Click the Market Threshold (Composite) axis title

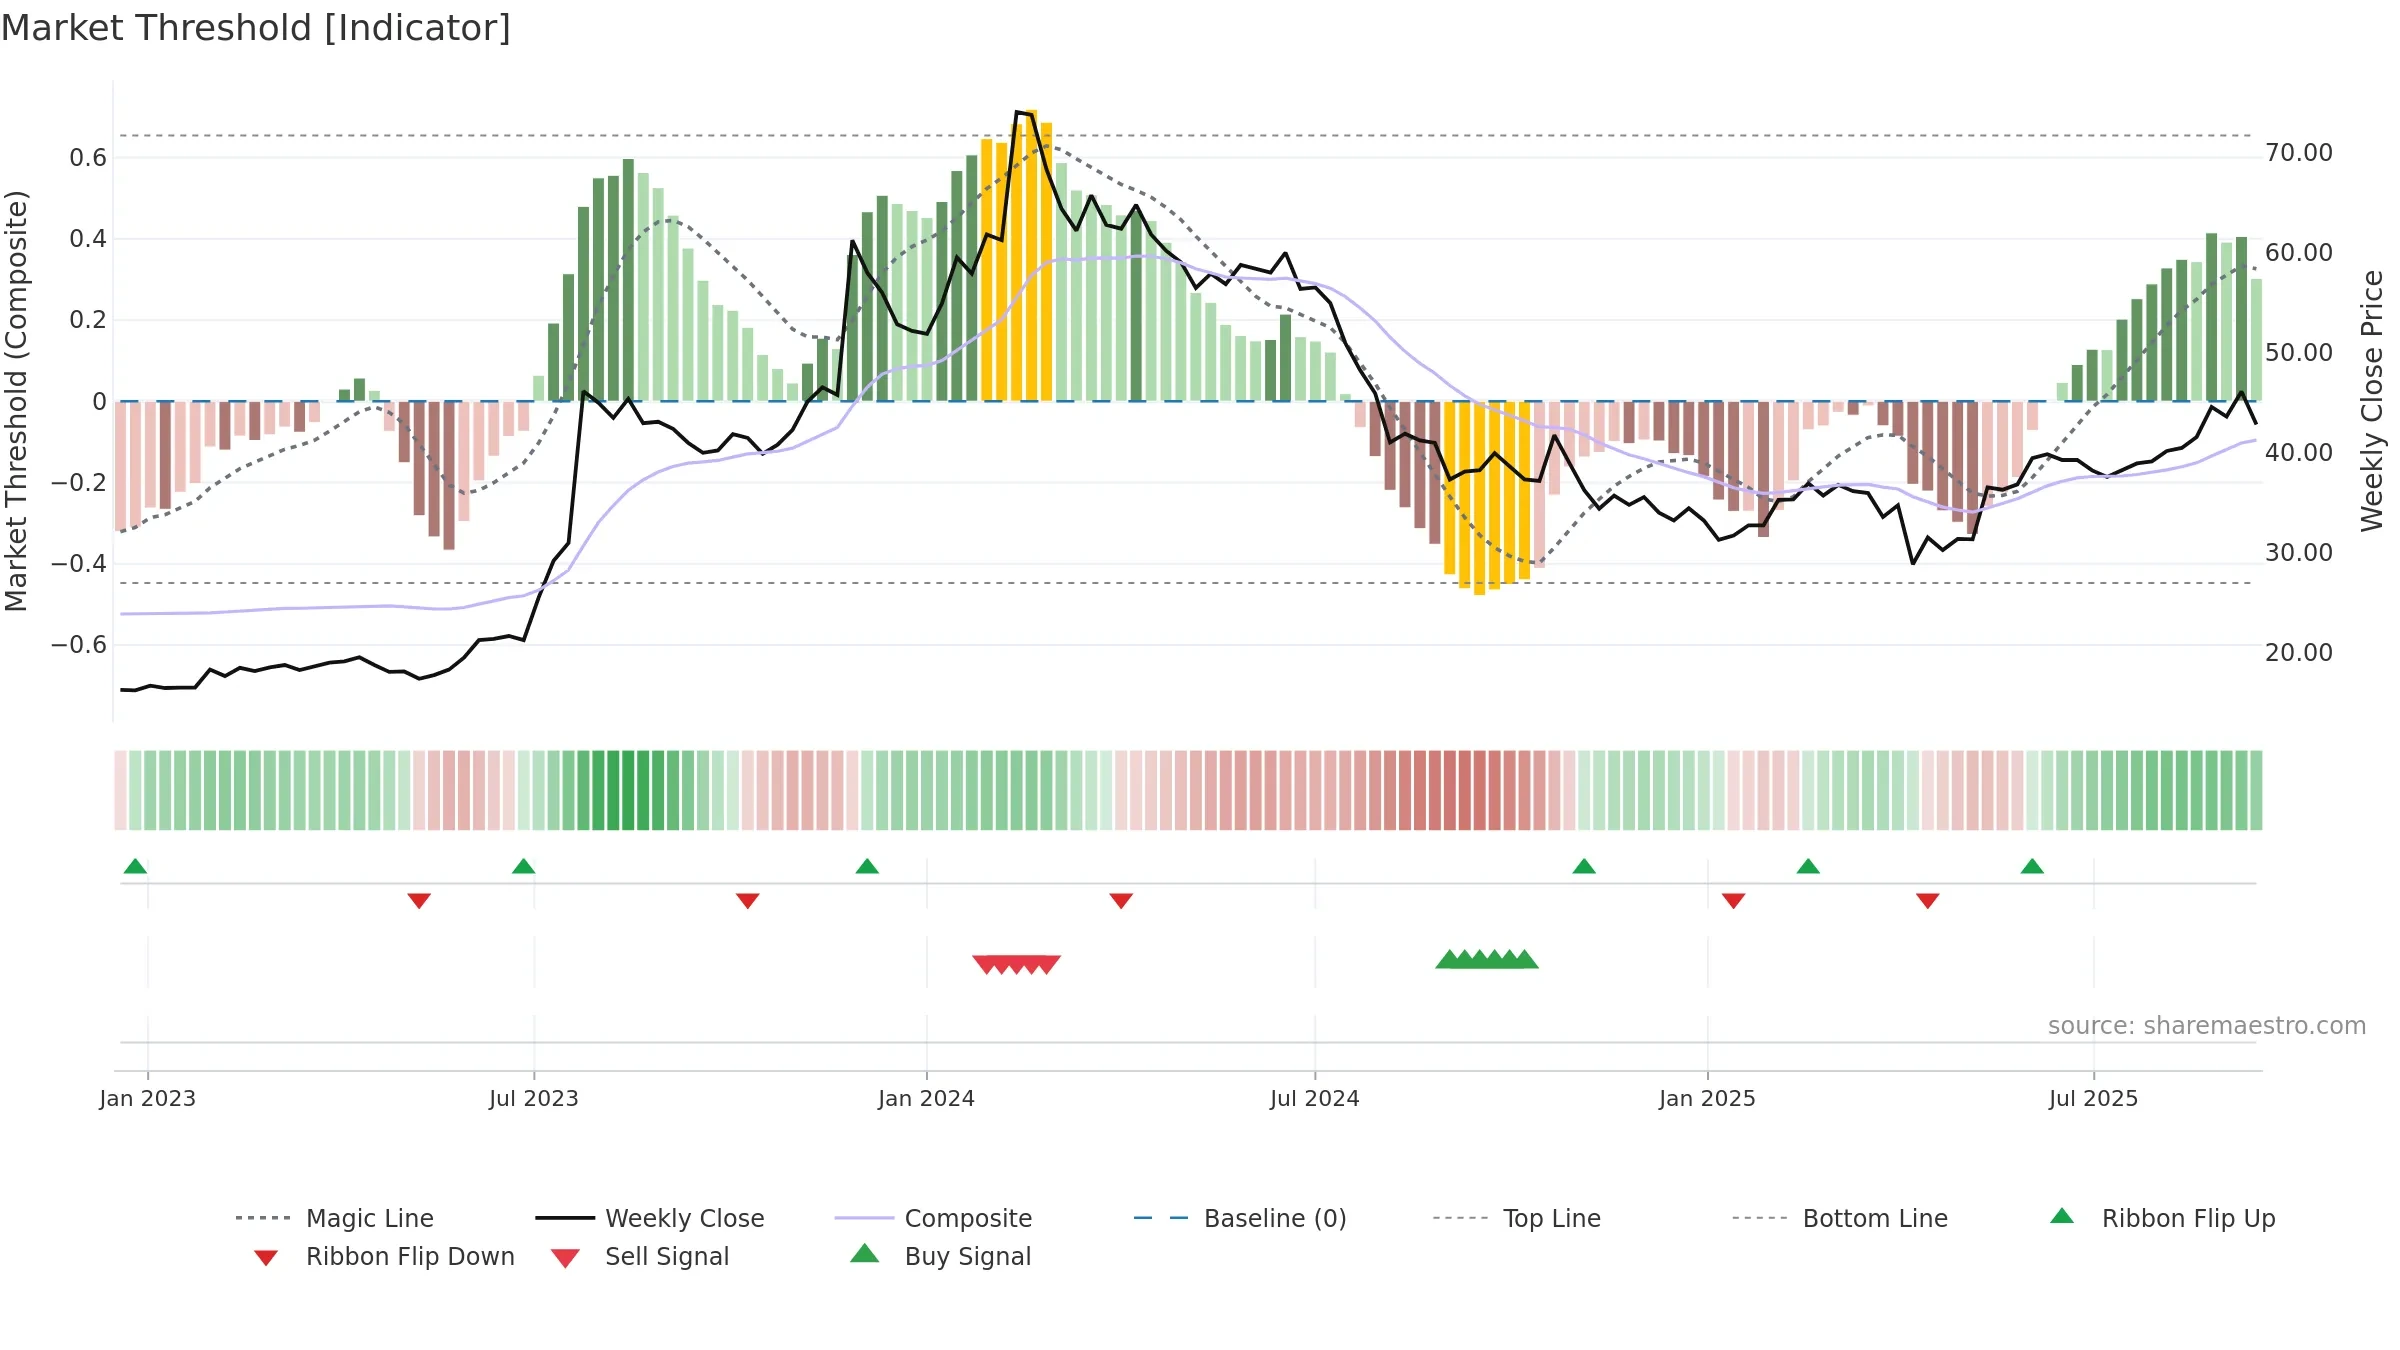(x=16, y=401)
